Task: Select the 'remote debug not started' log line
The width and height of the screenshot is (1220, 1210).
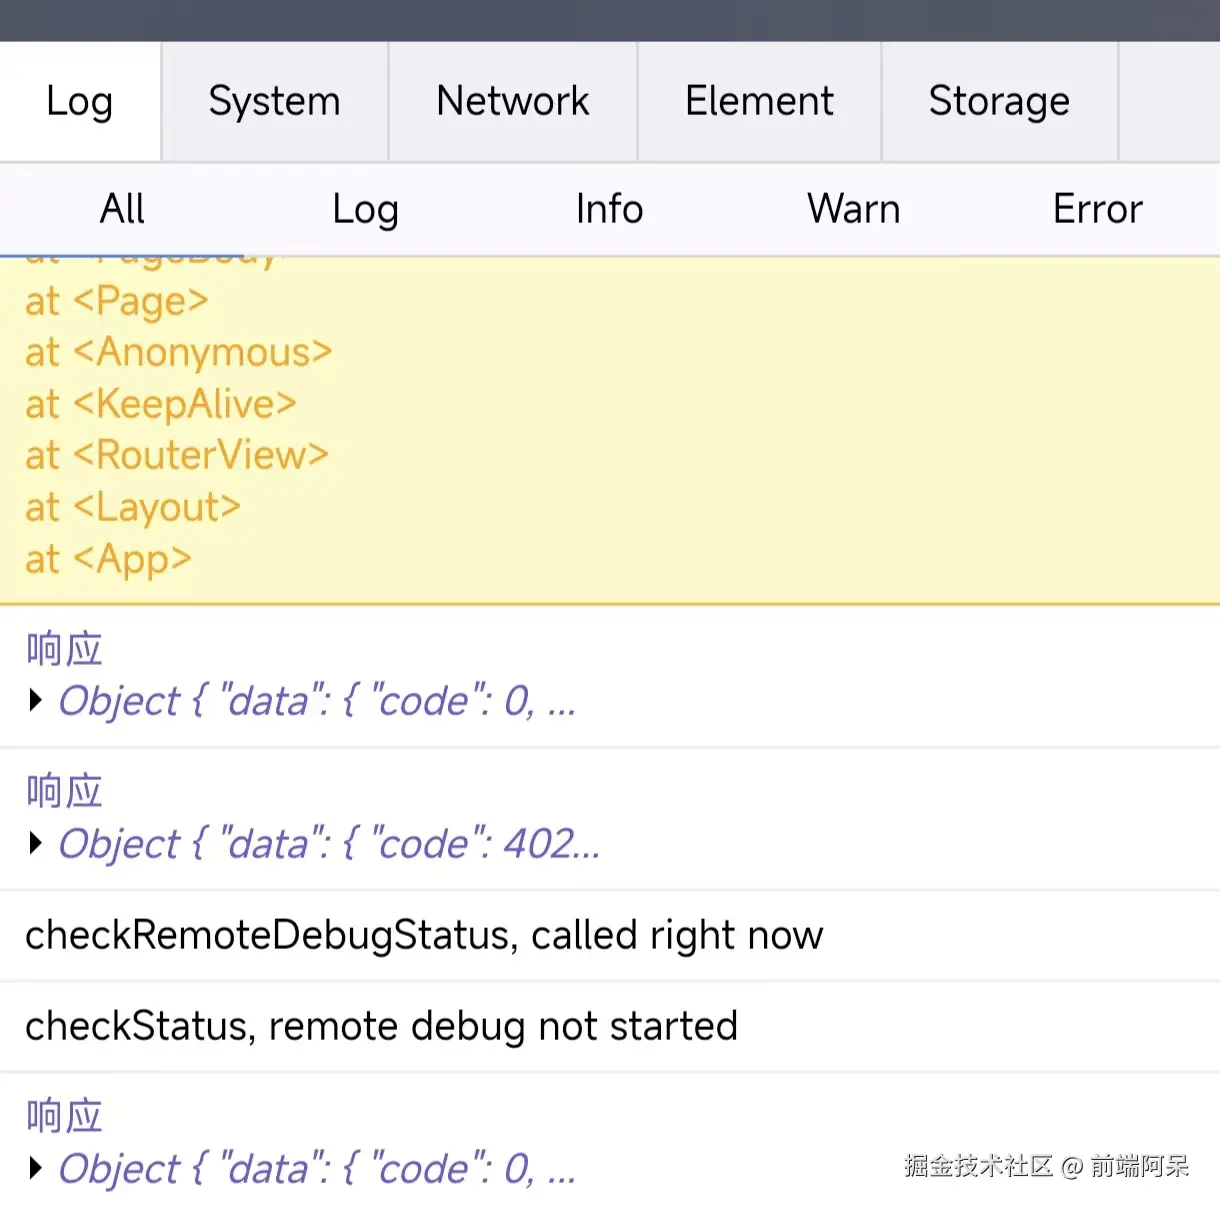Action: [x=381, y=1026]
